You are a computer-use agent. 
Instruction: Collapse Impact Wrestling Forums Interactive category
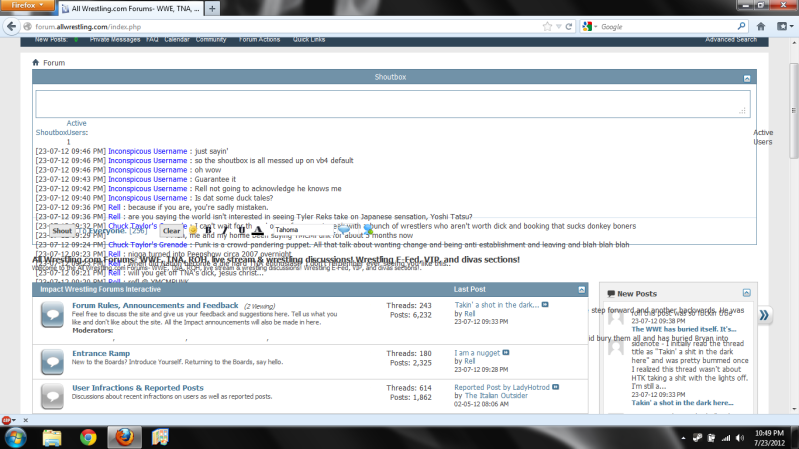tap(581, 289)
